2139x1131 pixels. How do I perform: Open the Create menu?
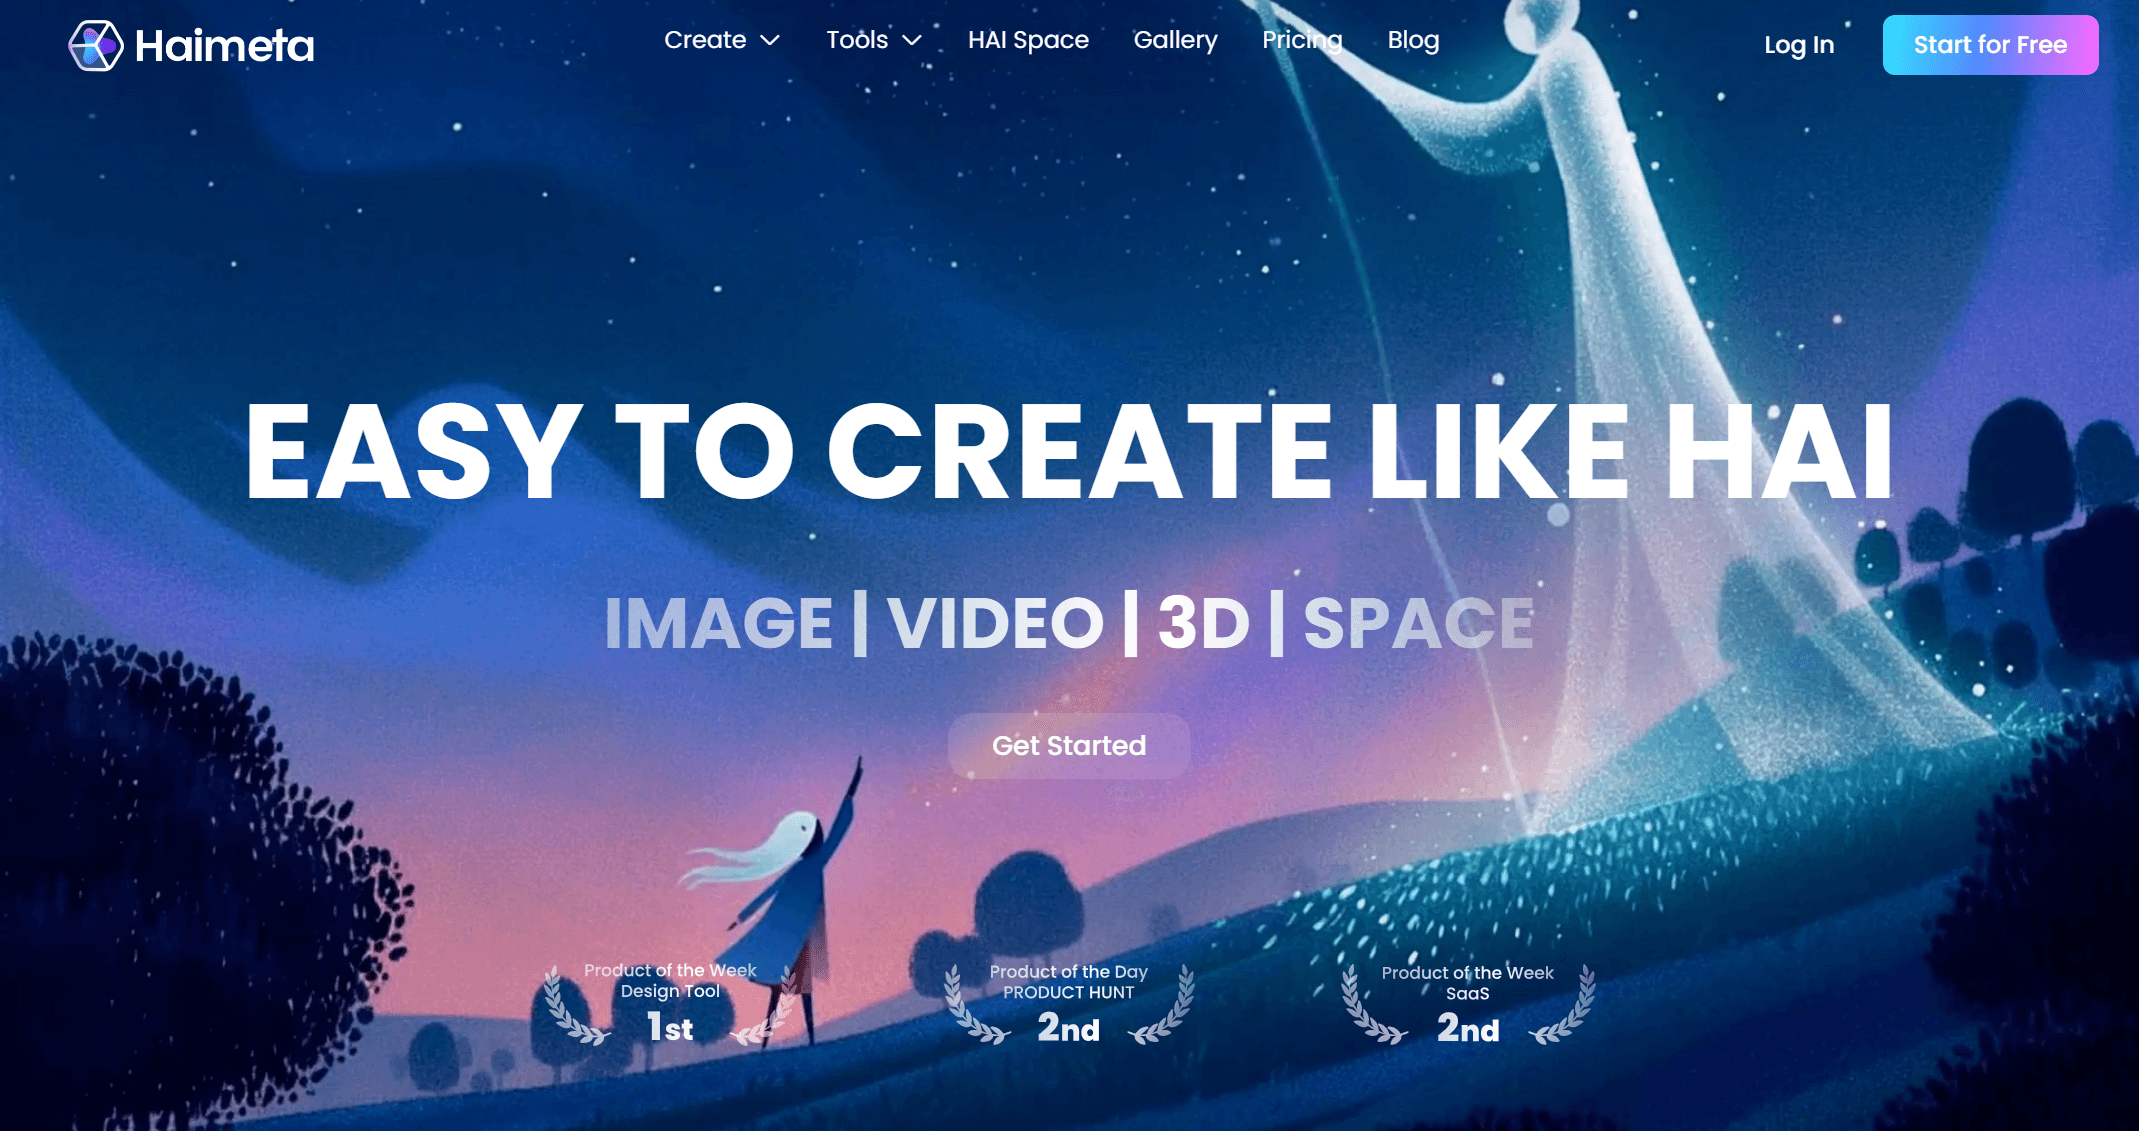tap(705, 40)
